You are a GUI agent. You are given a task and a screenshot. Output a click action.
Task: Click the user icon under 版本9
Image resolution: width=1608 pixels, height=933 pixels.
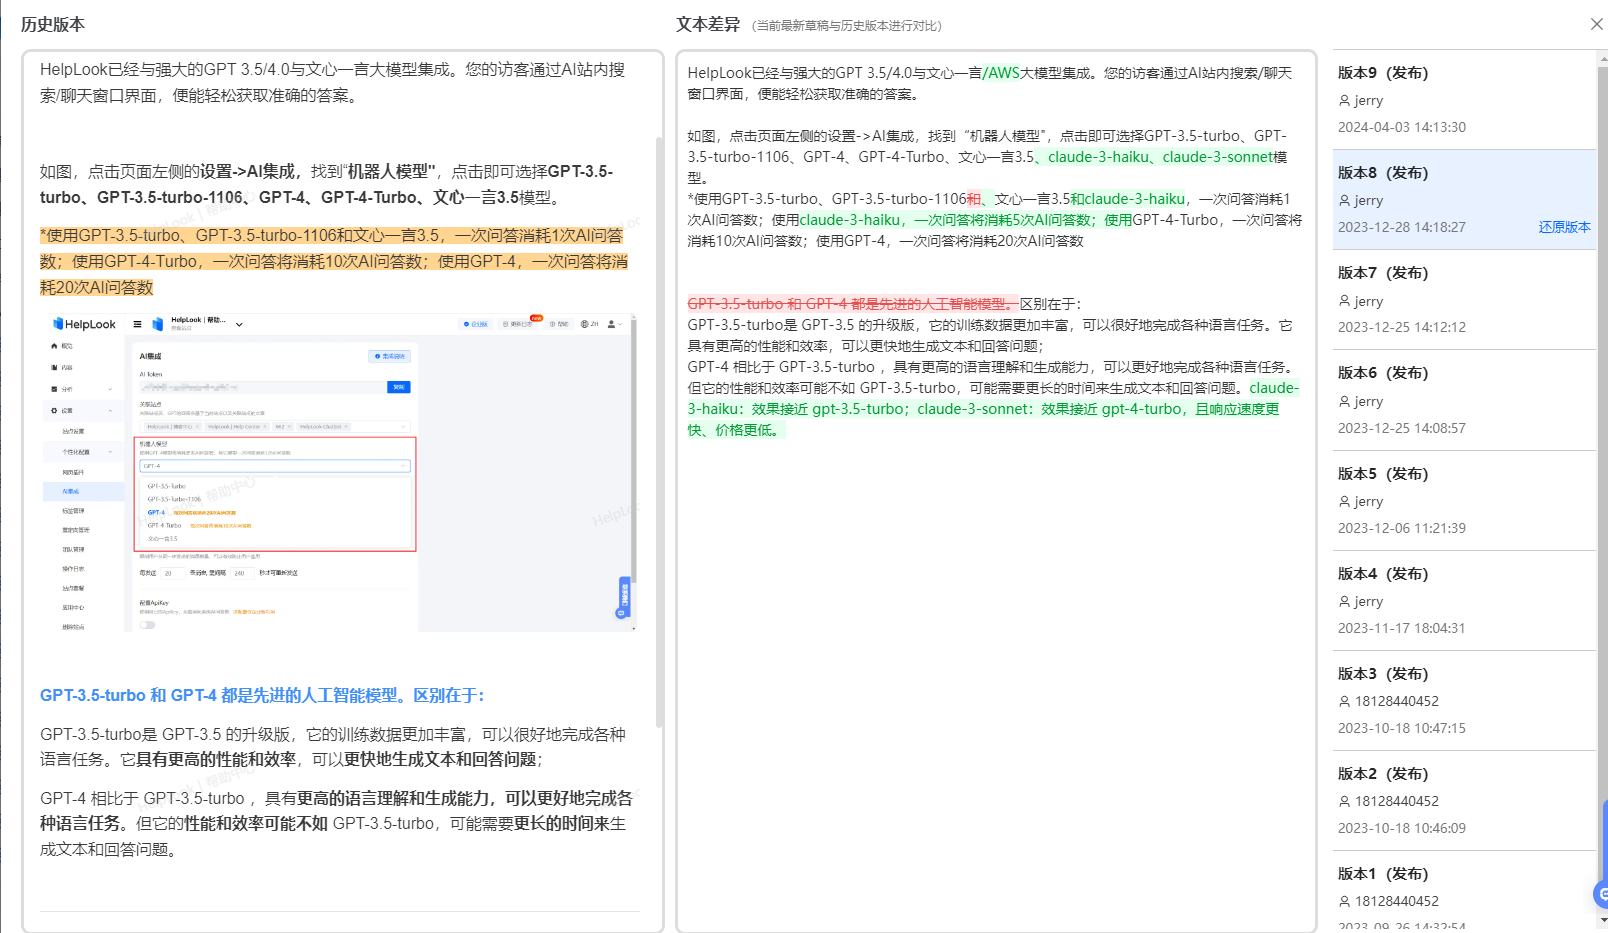[x=1344, y=101]
